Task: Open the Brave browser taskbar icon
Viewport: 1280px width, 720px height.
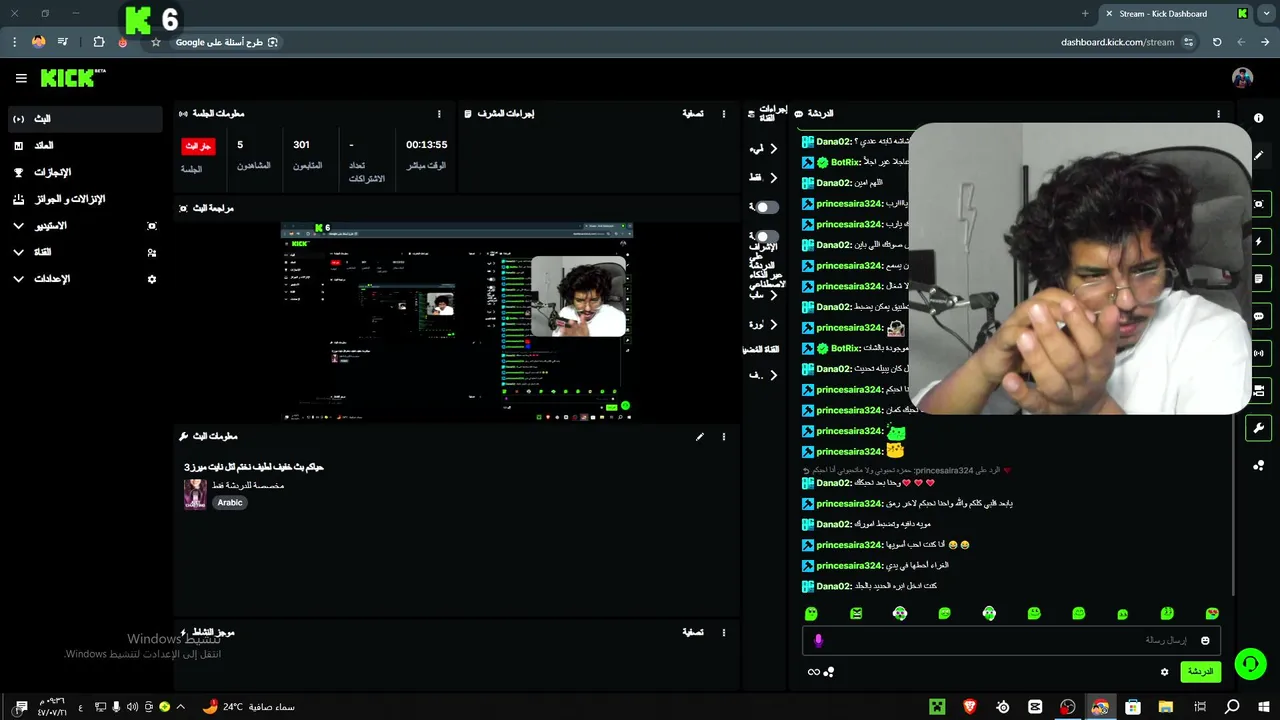Action: 969,707
